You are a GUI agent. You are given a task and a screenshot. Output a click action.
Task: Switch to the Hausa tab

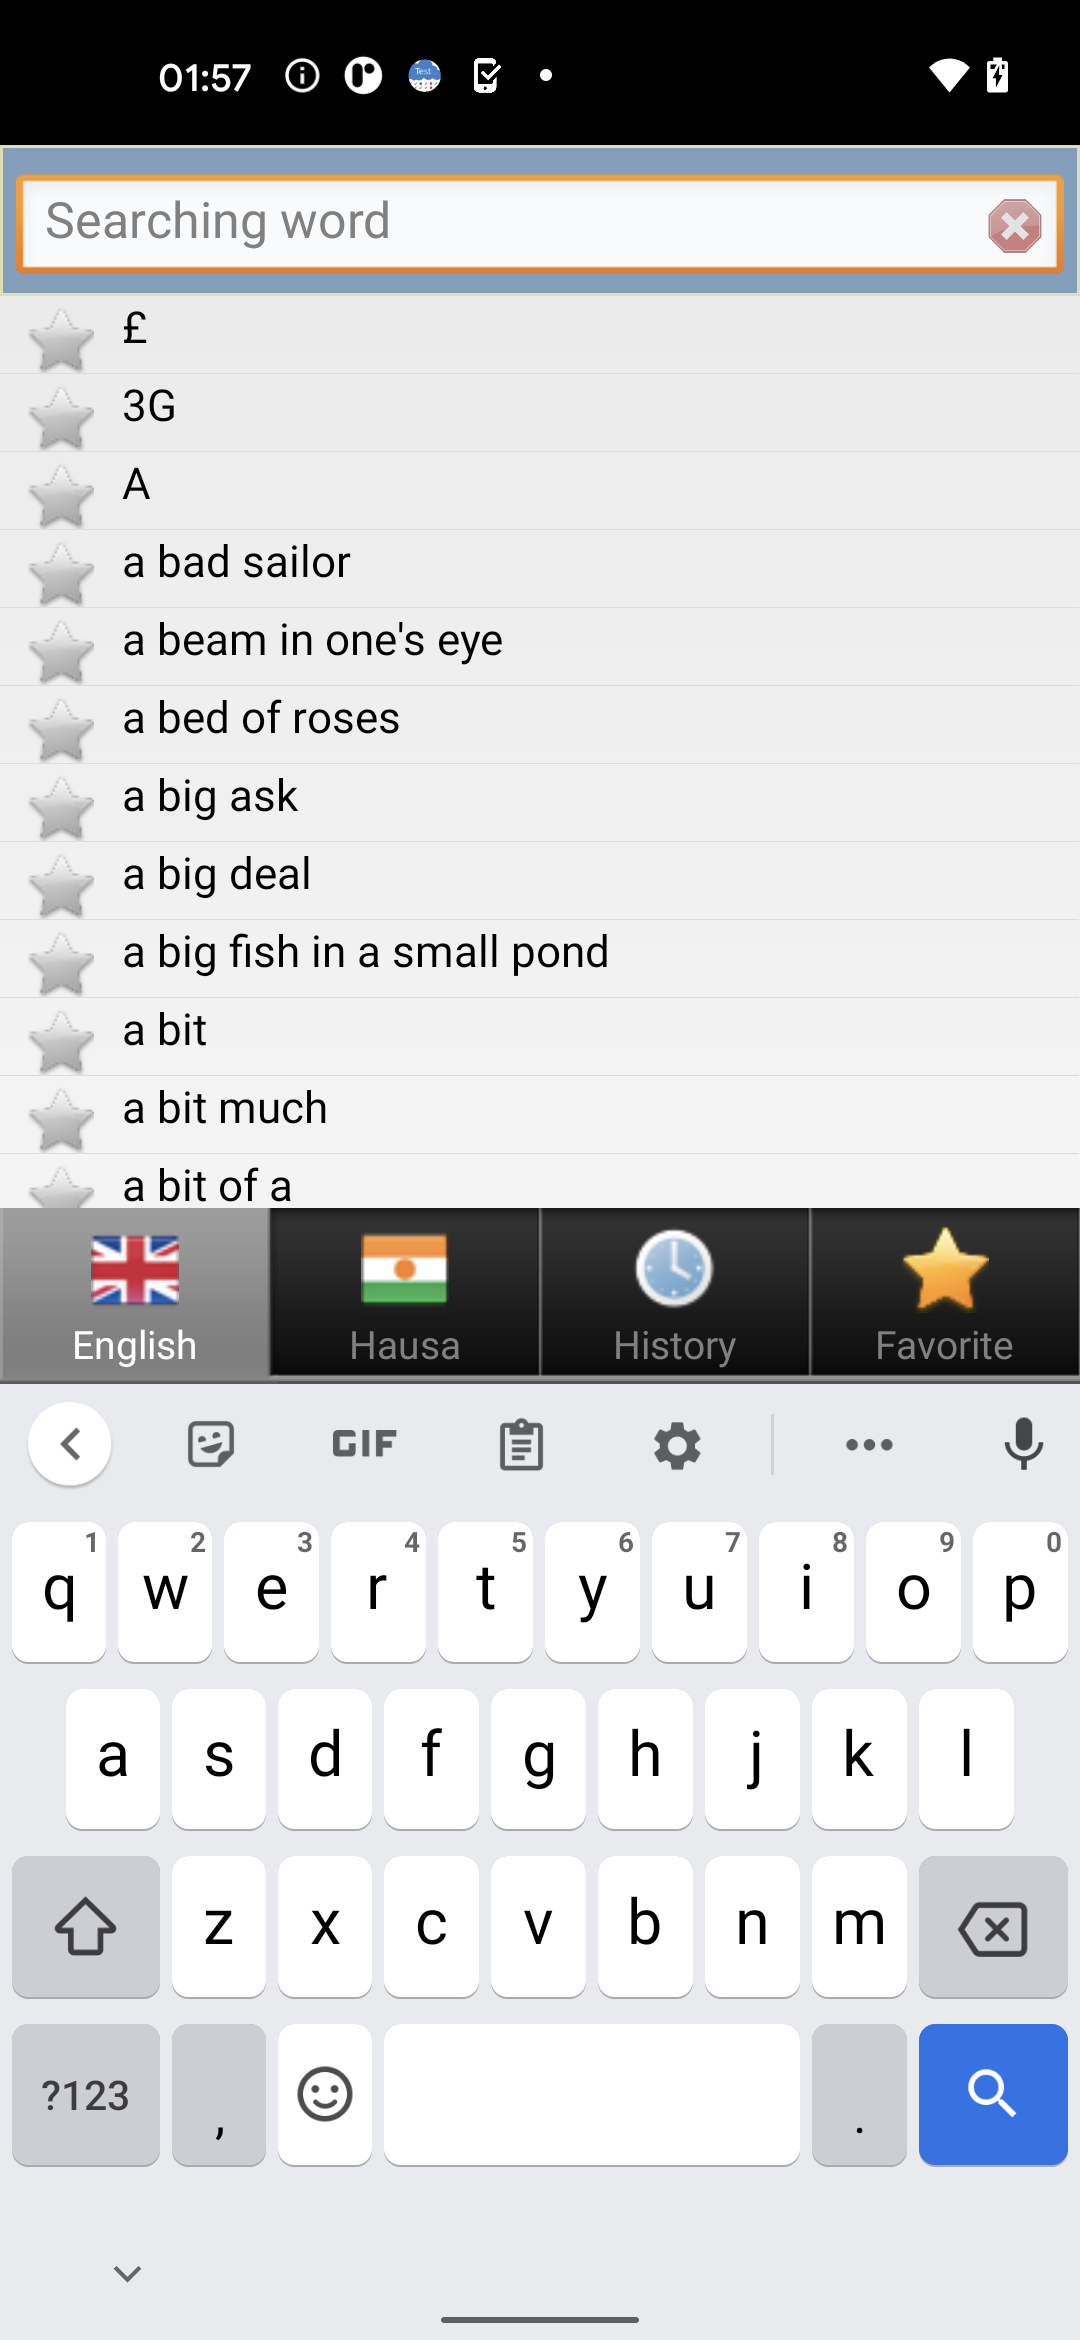pyautogui.click(x=405, y=1292)
